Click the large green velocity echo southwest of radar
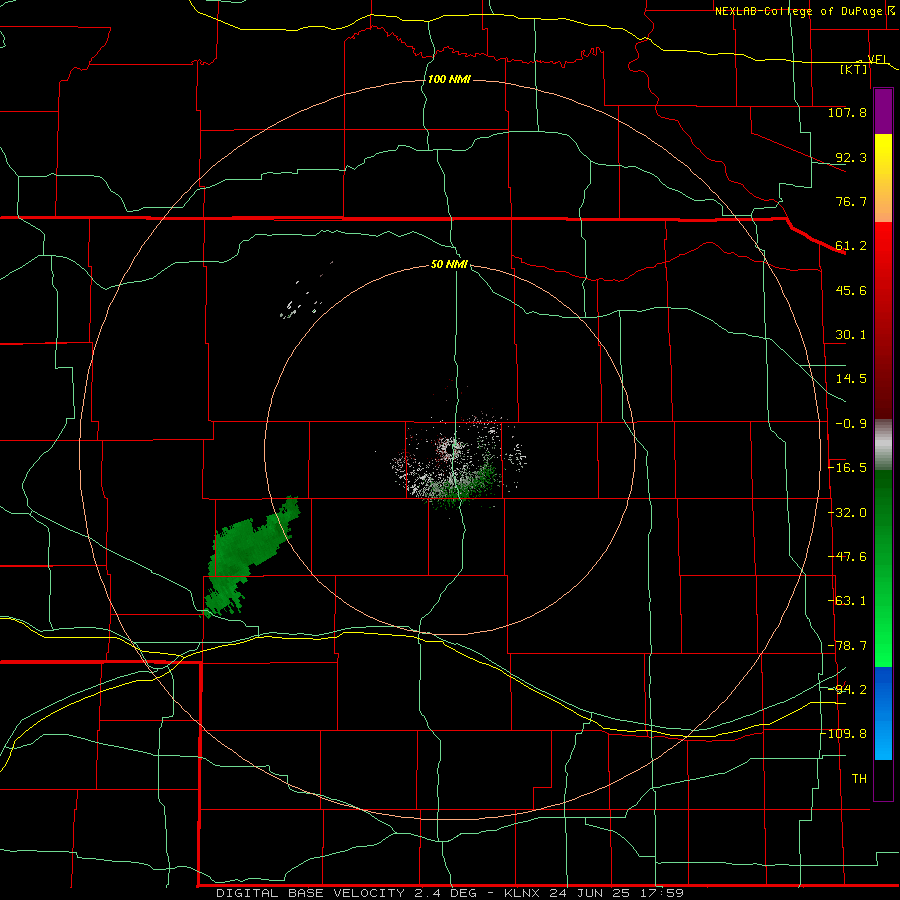900x900 pixels. (x=246, y=557)
